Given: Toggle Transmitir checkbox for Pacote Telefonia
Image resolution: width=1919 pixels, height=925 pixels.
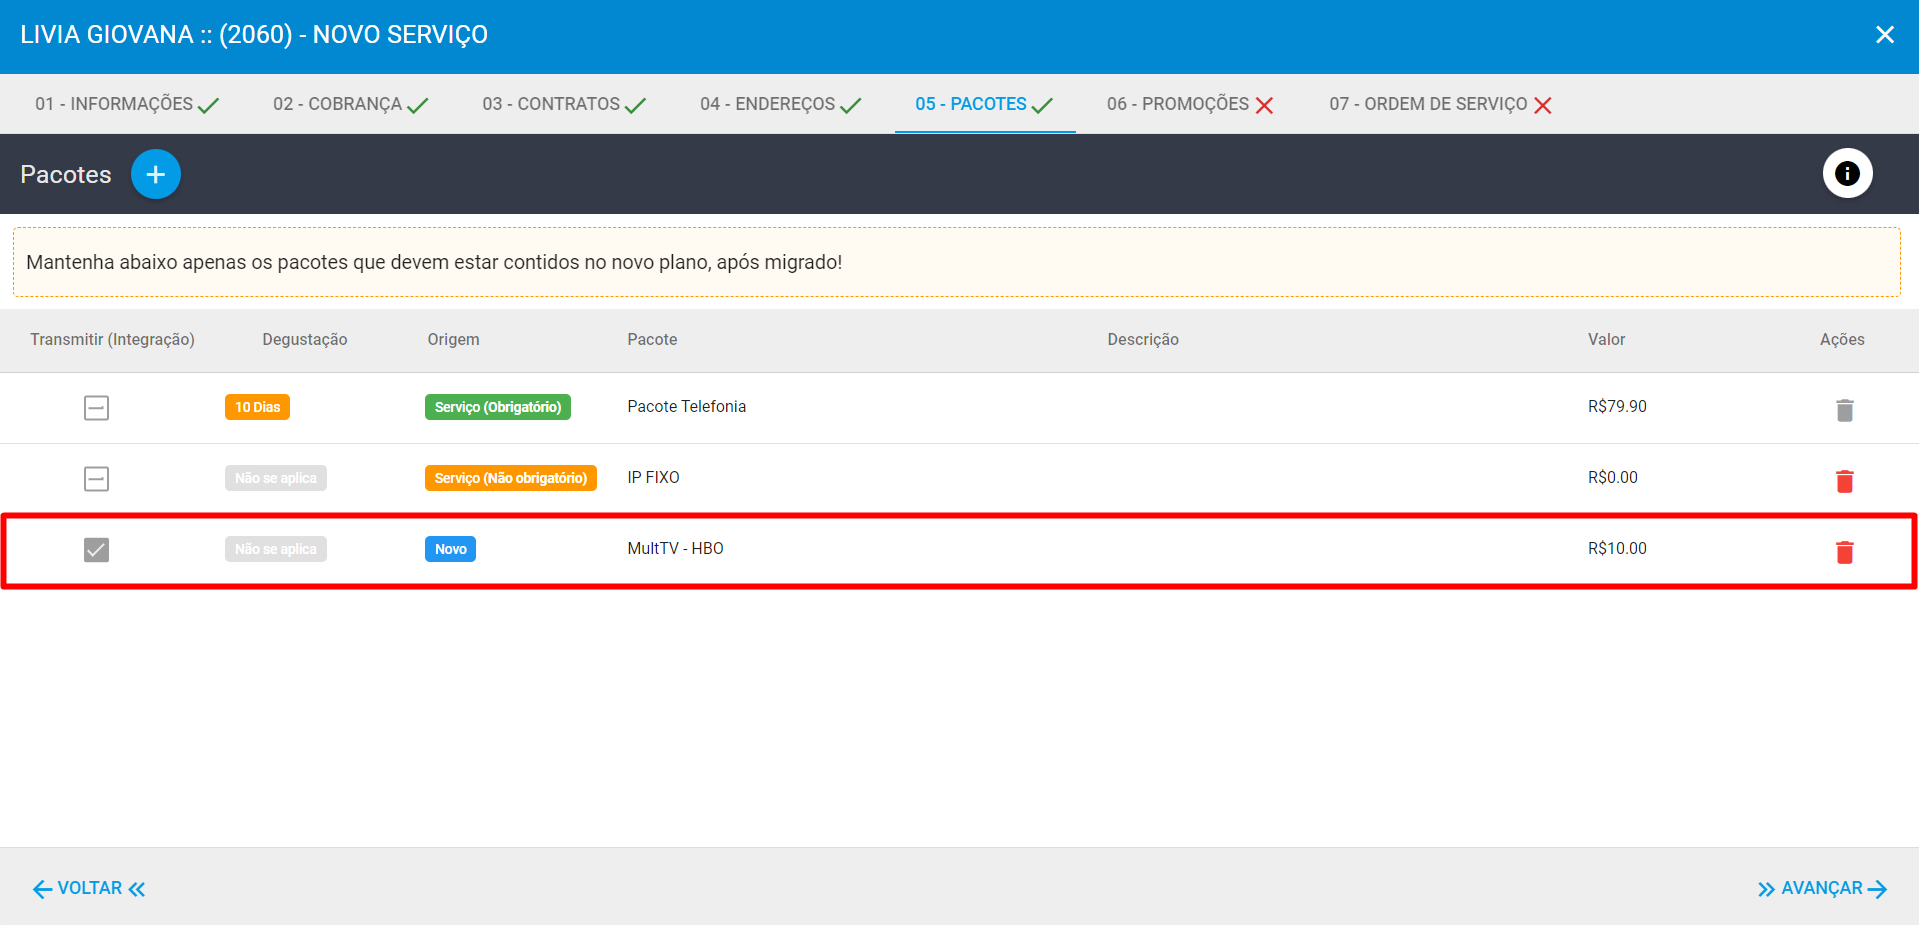Looking at the screenshot, I should click(x=96, y=407).
